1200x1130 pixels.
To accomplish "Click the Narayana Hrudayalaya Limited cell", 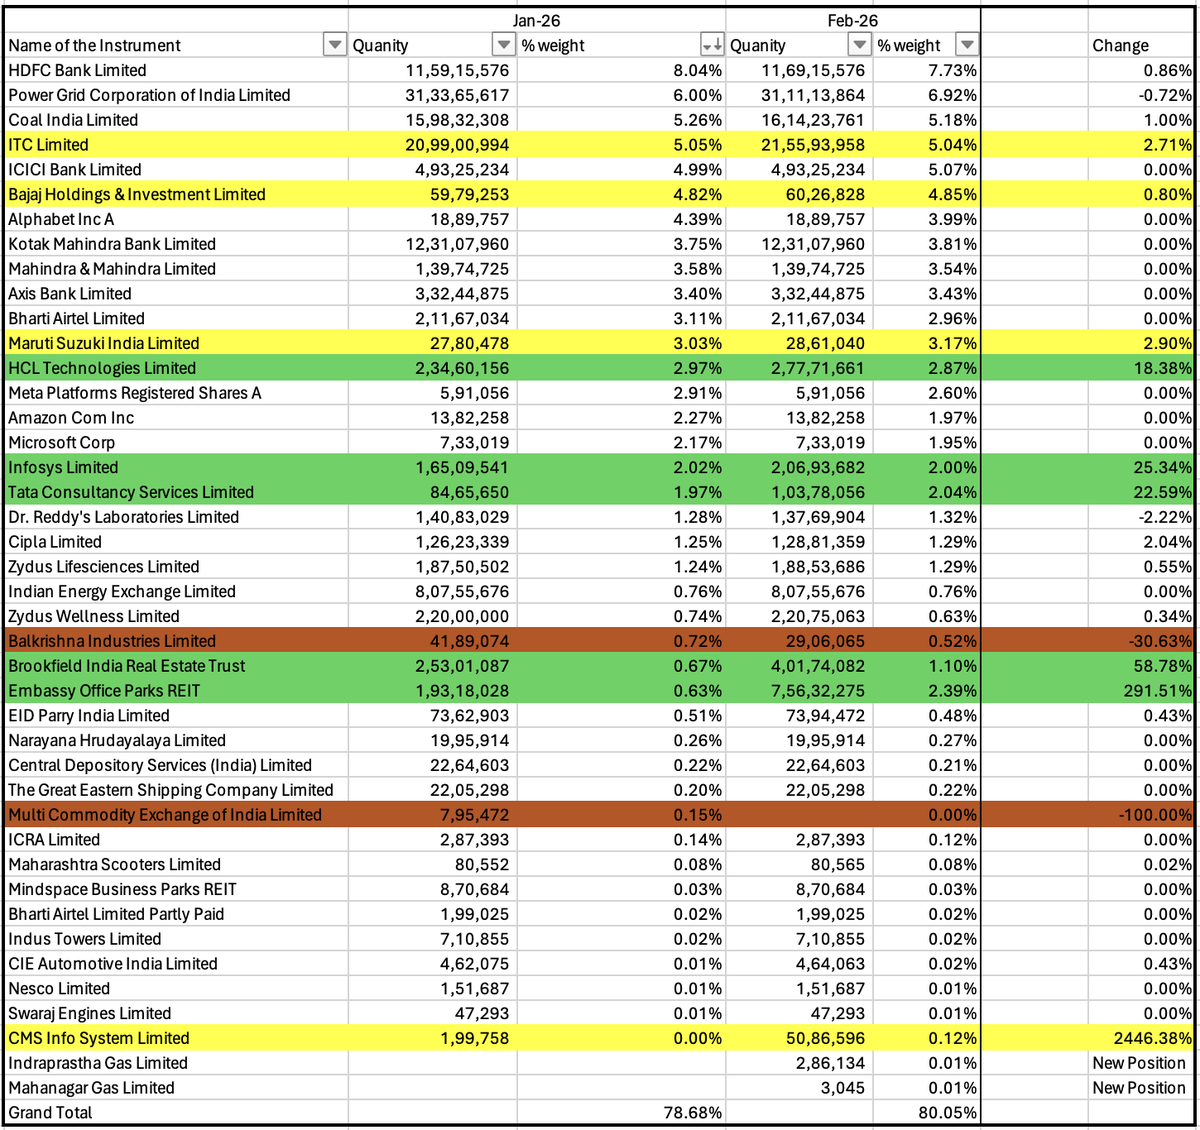I will coord(176,740).
